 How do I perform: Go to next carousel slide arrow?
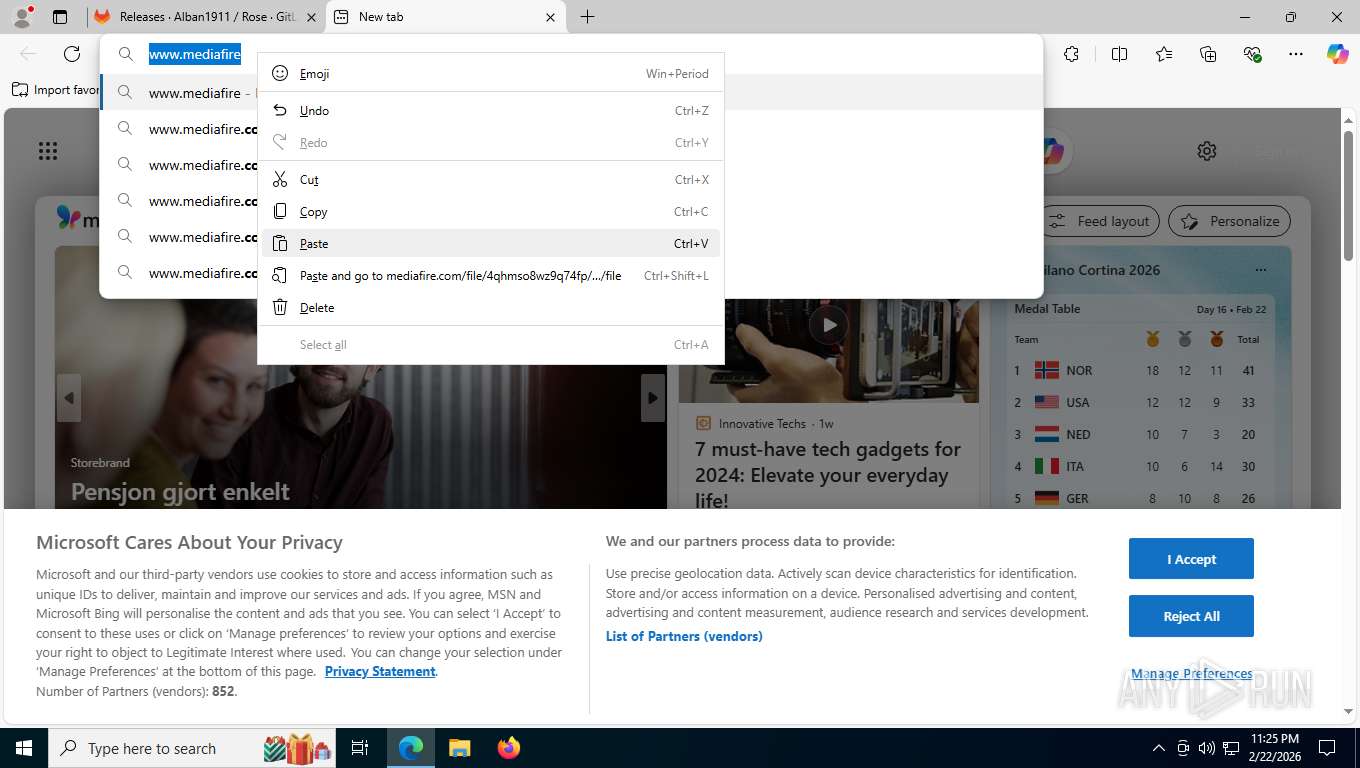click(653, 398)
